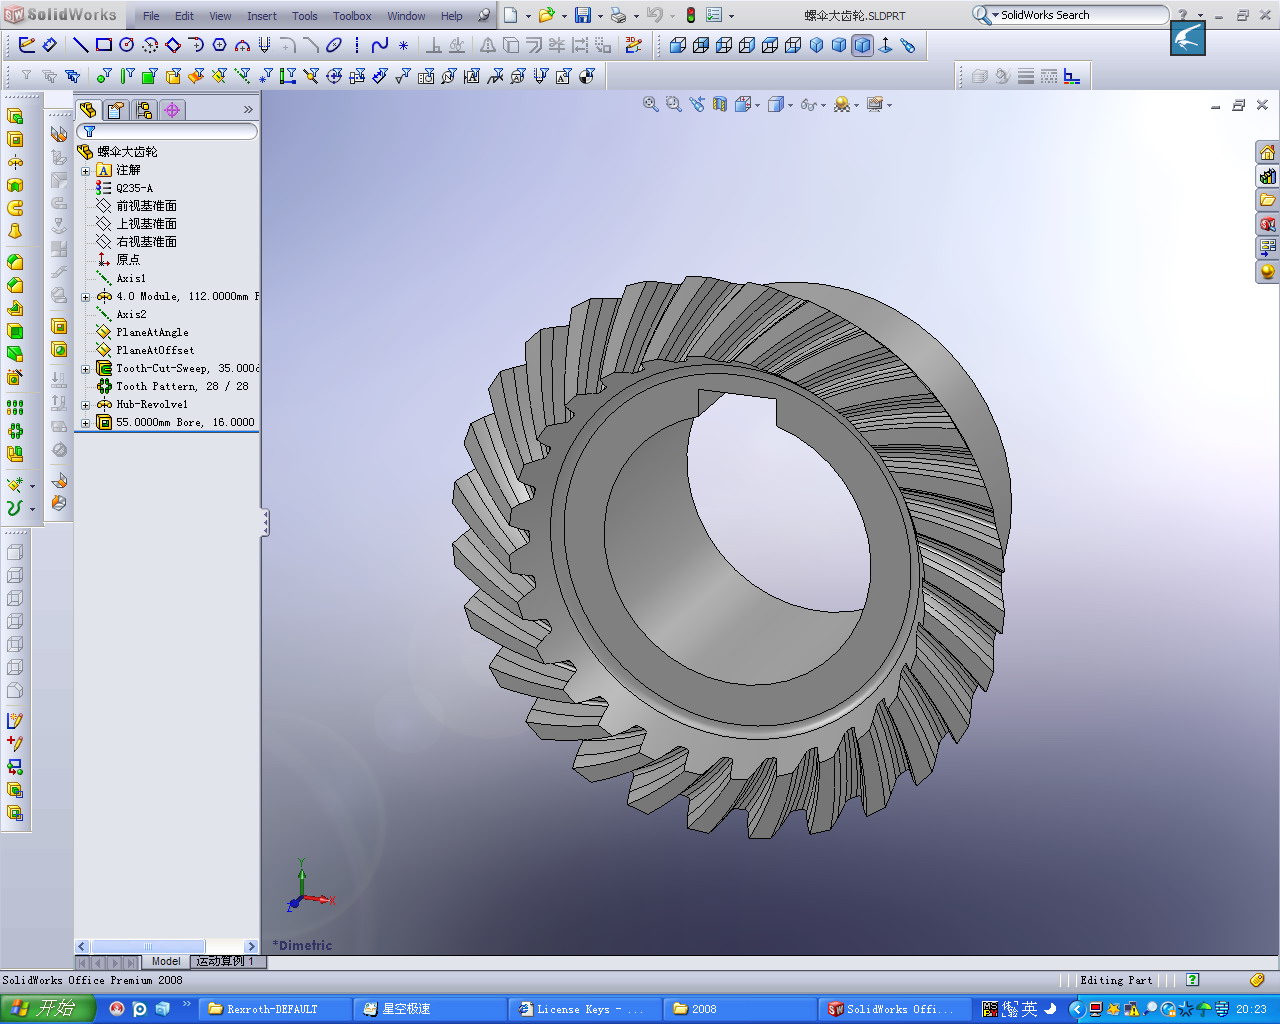Open the View Orientation dropdown

(x=758, y=104)
